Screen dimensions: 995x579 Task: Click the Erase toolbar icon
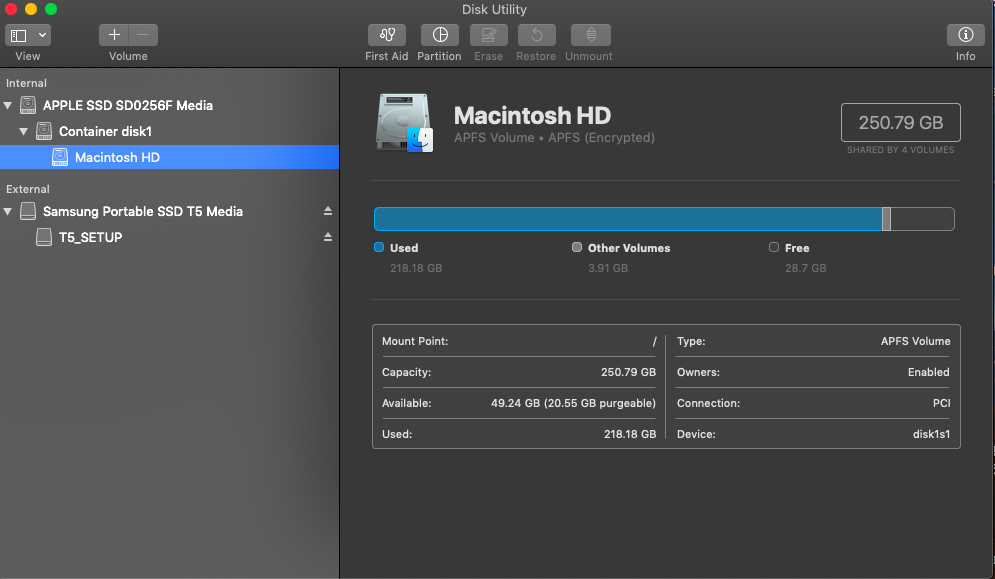tap(489, 35)
